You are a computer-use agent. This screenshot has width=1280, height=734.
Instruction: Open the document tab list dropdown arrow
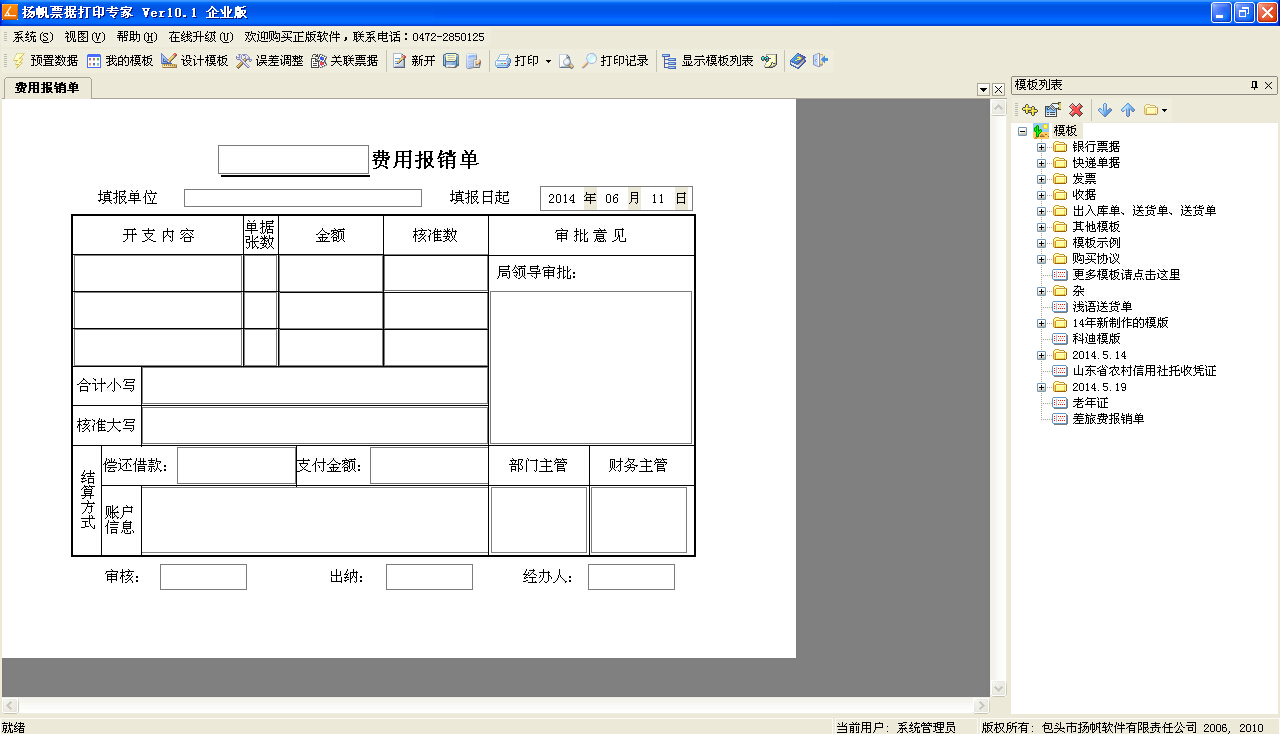[x=983, y=90]
